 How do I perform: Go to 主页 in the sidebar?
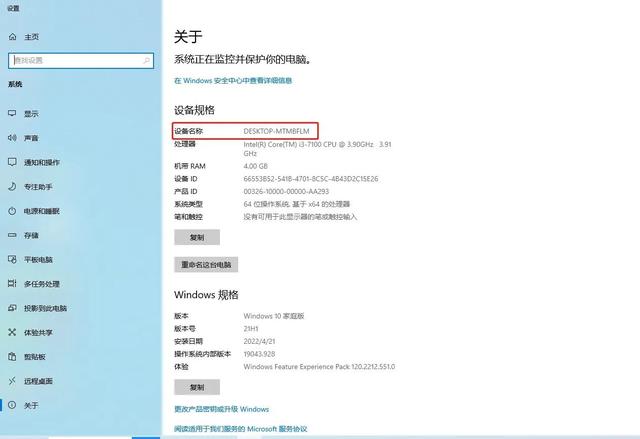tap(31, 37)
